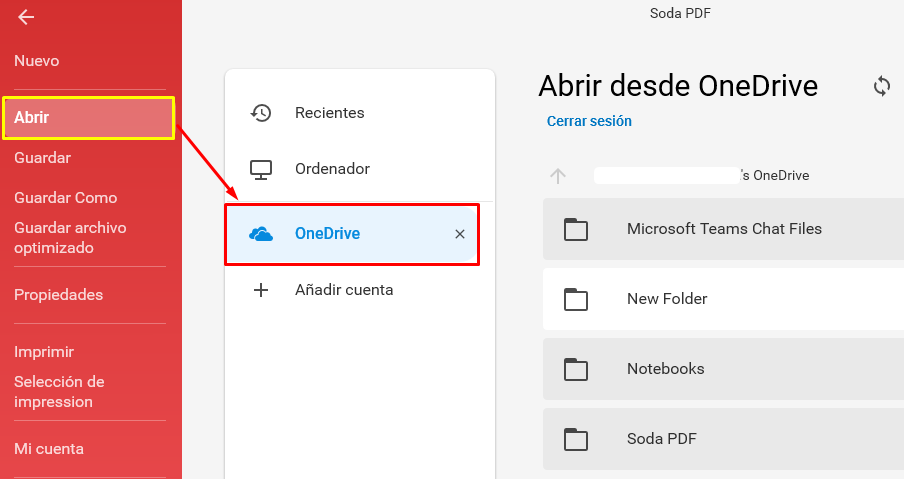This screenshot has width=904, height=479.
Task: Click folder icon of Microsoft Teams Chat Files
Action: pyautogui.click(x=575, y=229)
